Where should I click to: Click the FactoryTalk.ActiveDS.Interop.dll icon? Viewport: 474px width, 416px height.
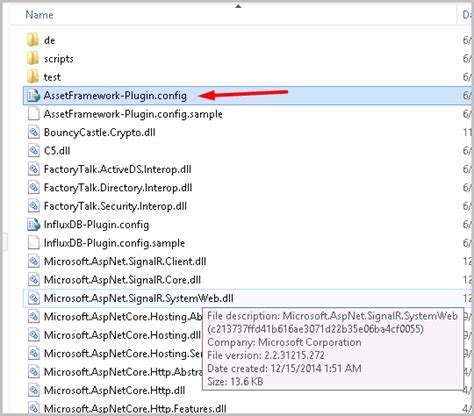33,169
